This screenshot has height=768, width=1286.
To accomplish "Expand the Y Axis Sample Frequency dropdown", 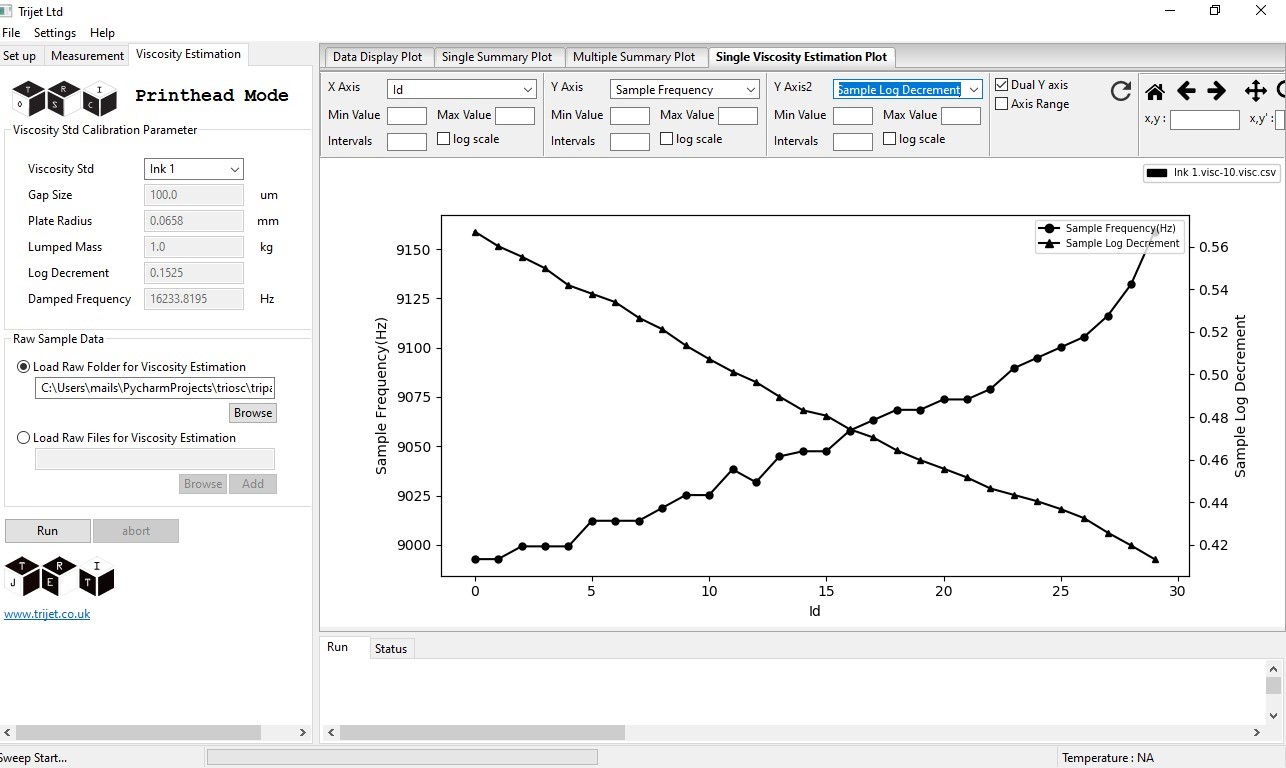I will [x=685, y=90].
